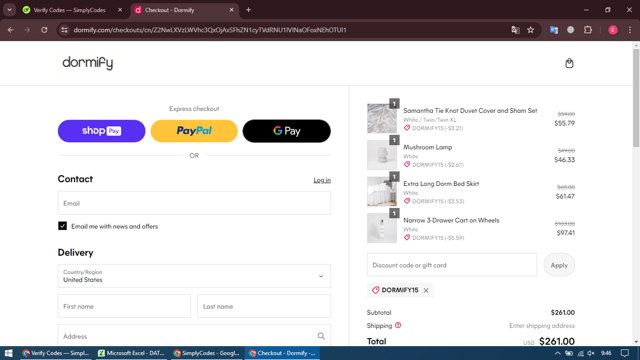640x360 pixels.
Task: Click the network tray icon
Action: click(580, 353)
